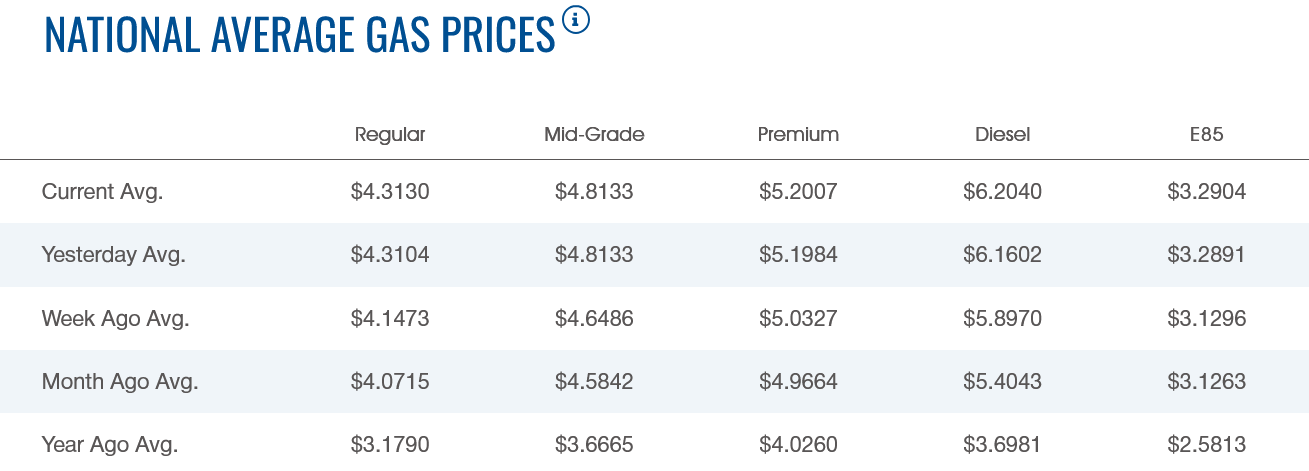The height and width of the screenshot is (471, 1309).
Task: Select the Regular column header
Action: 390,134
